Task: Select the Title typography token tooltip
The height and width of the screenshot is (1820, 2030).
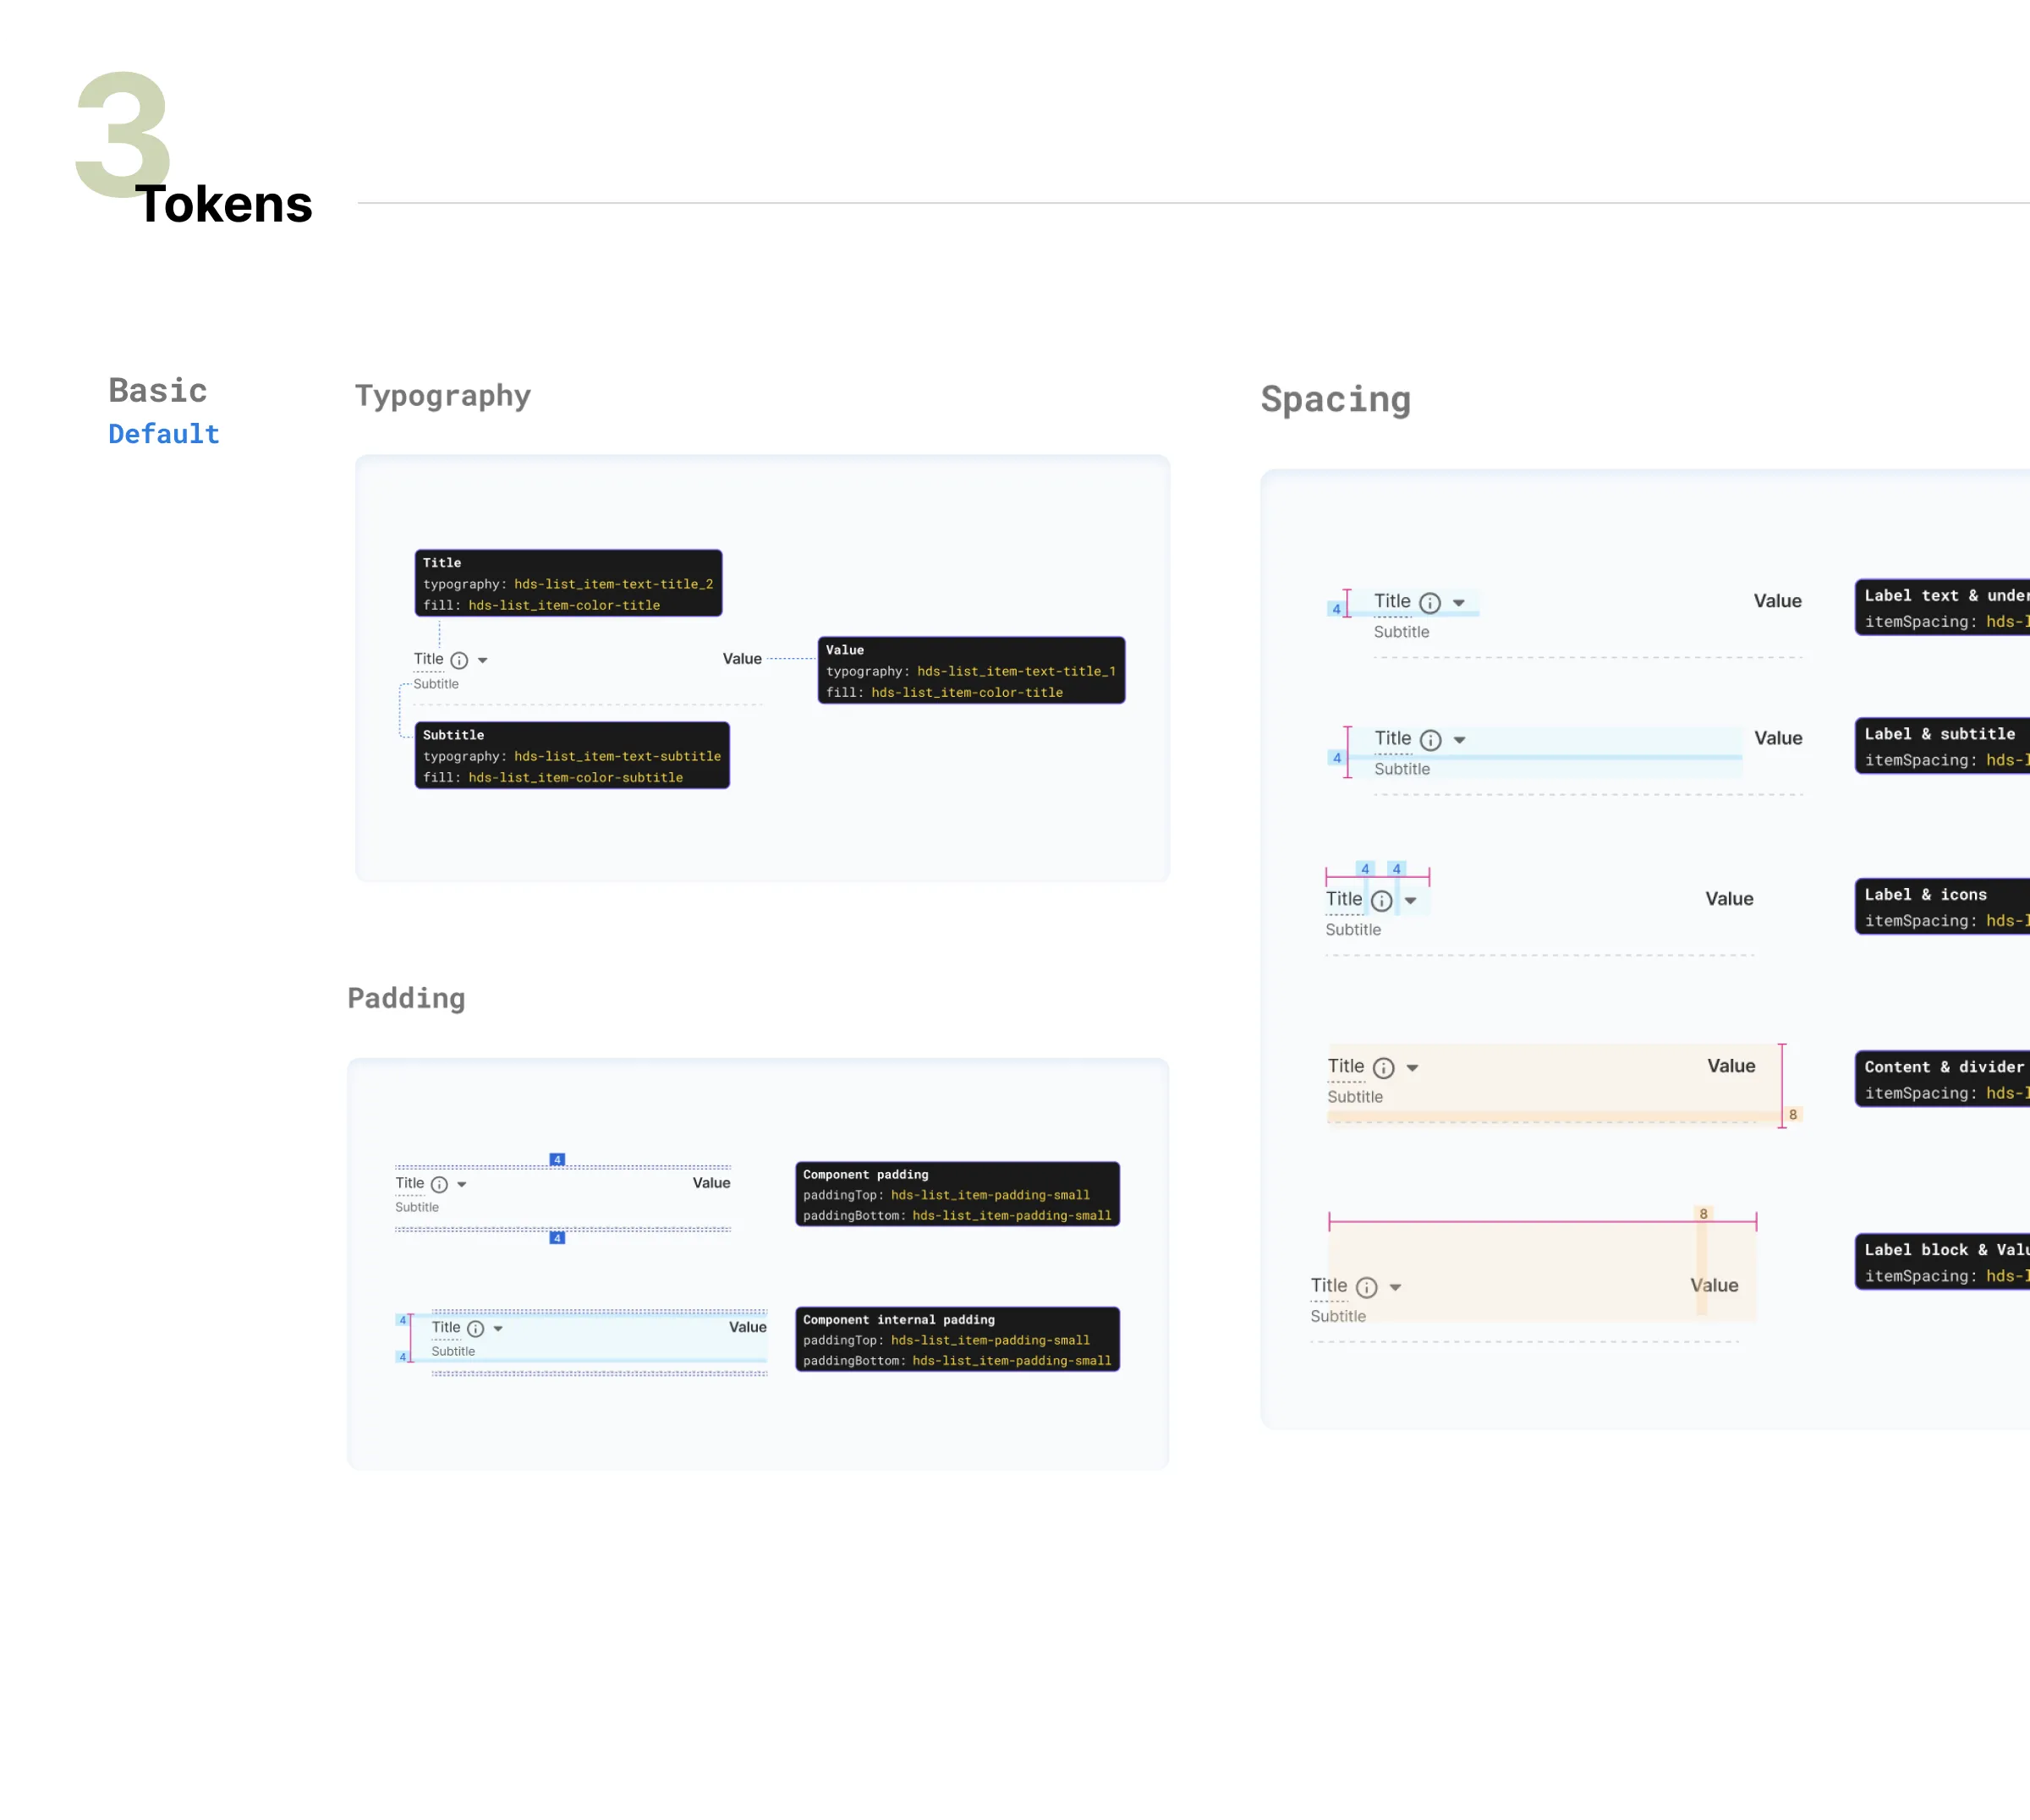Action: pos(568,583)
